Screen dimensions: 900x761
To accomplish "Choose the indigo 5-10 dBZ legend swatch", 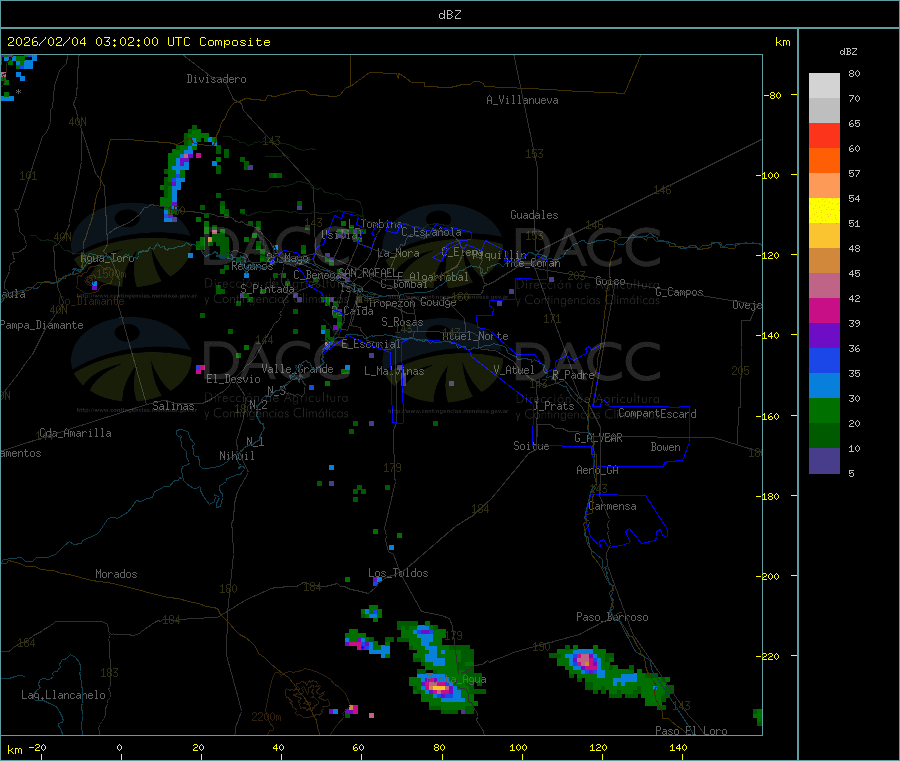I will [x=824, y=461].
